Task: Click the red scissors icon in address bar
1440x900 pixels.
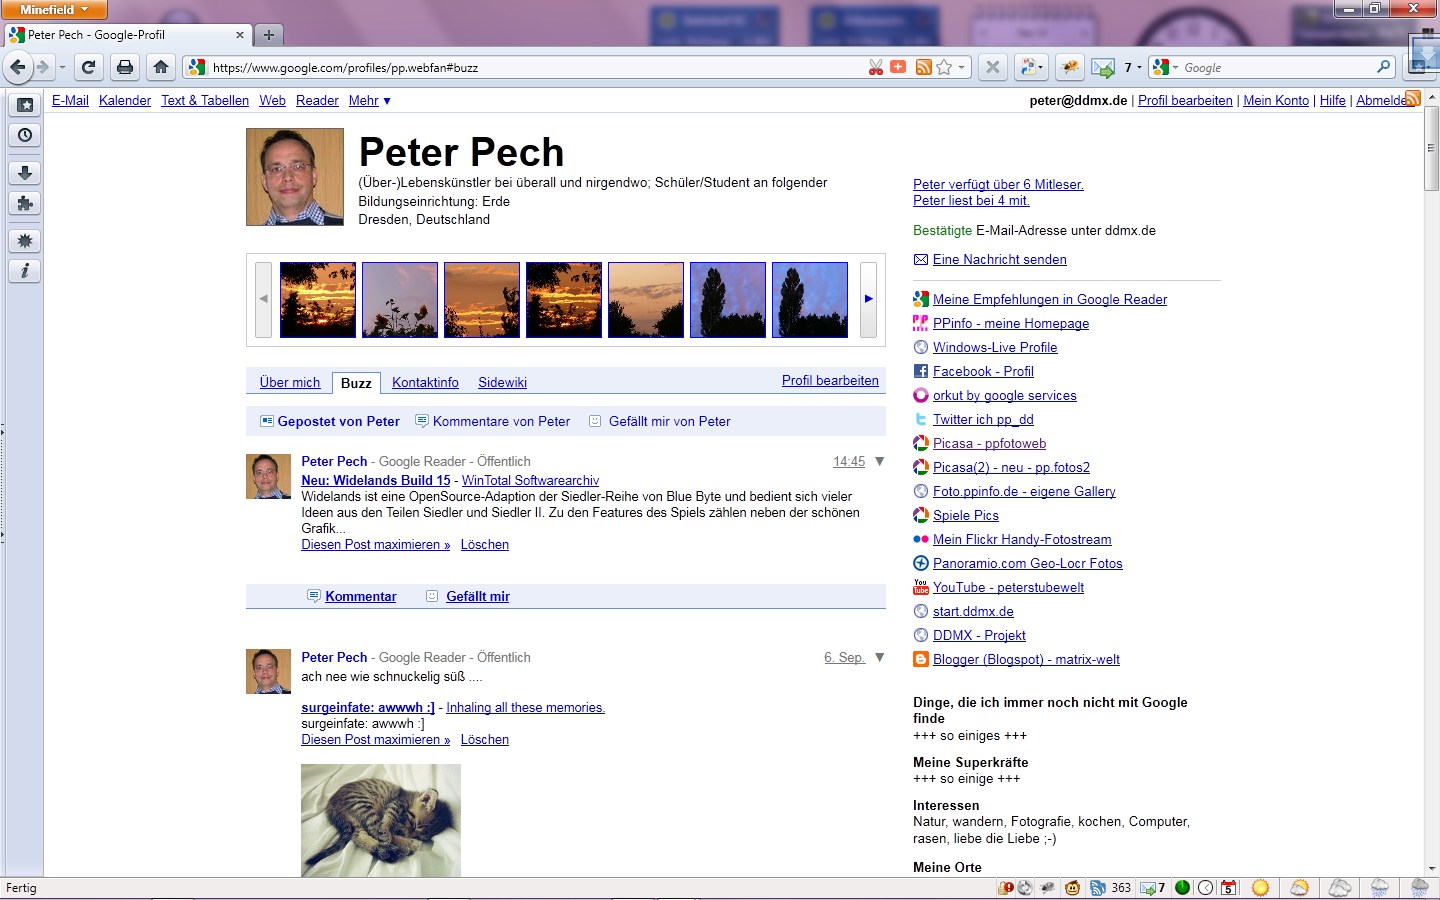Action: pyautogui.click(x=876, y=67)
